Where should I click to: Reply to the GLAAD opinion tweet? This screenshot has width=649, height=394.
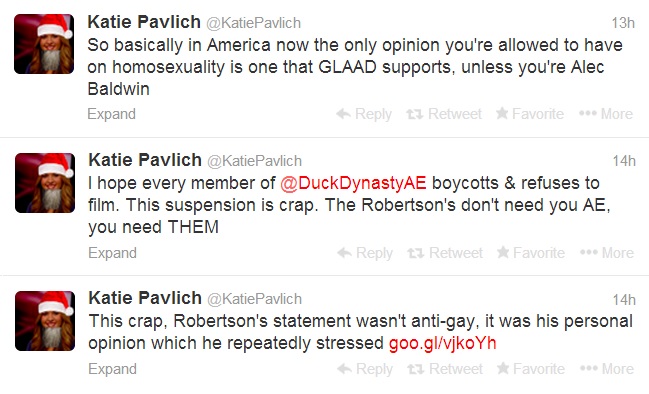click(364, 114)
